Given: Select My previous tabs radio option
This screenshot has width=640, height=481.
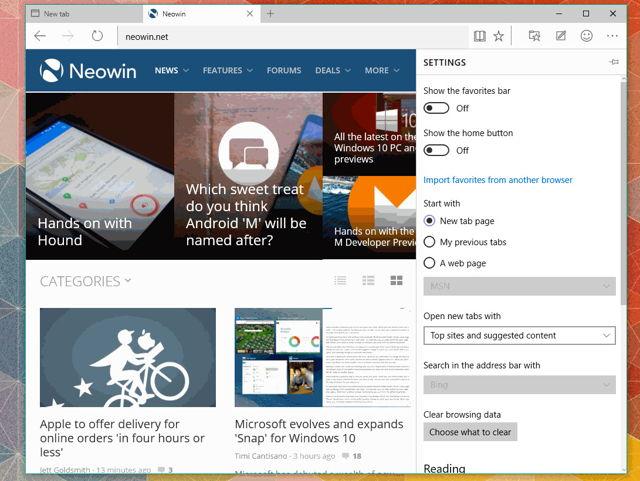Looking at the screenshot, I should tap(429, 242).
